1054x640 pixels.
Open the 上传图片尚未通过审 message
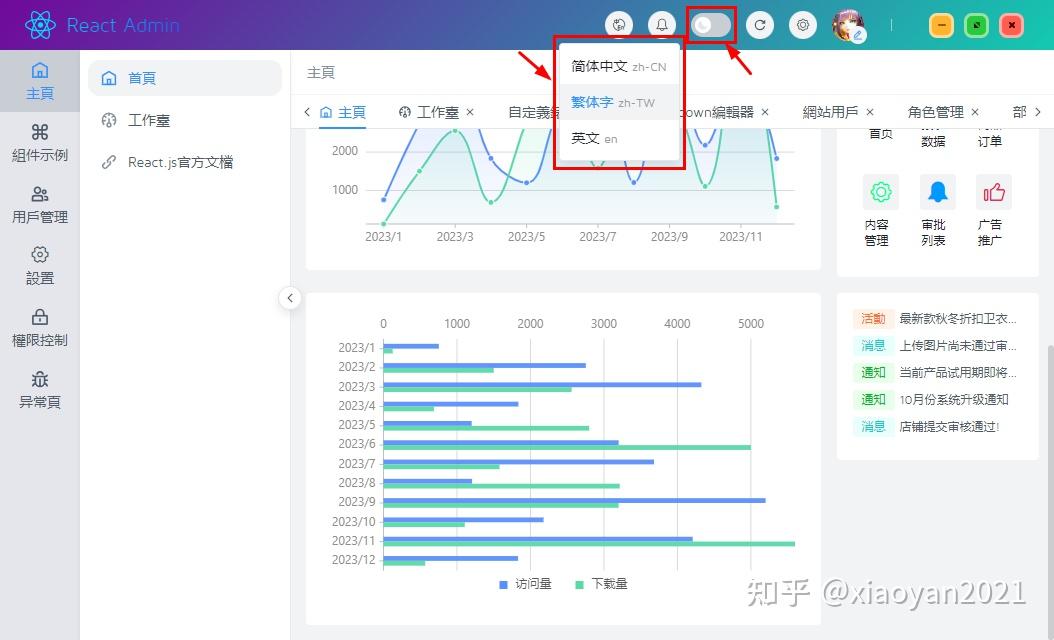(958, 346)
